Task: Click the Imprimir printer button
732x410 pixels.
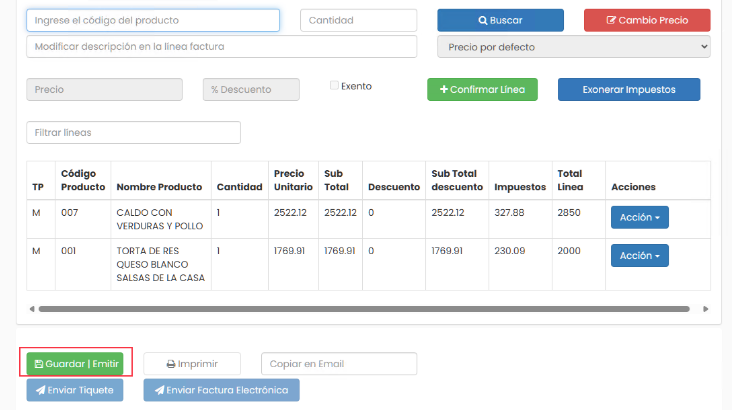Action: (192, 363)
